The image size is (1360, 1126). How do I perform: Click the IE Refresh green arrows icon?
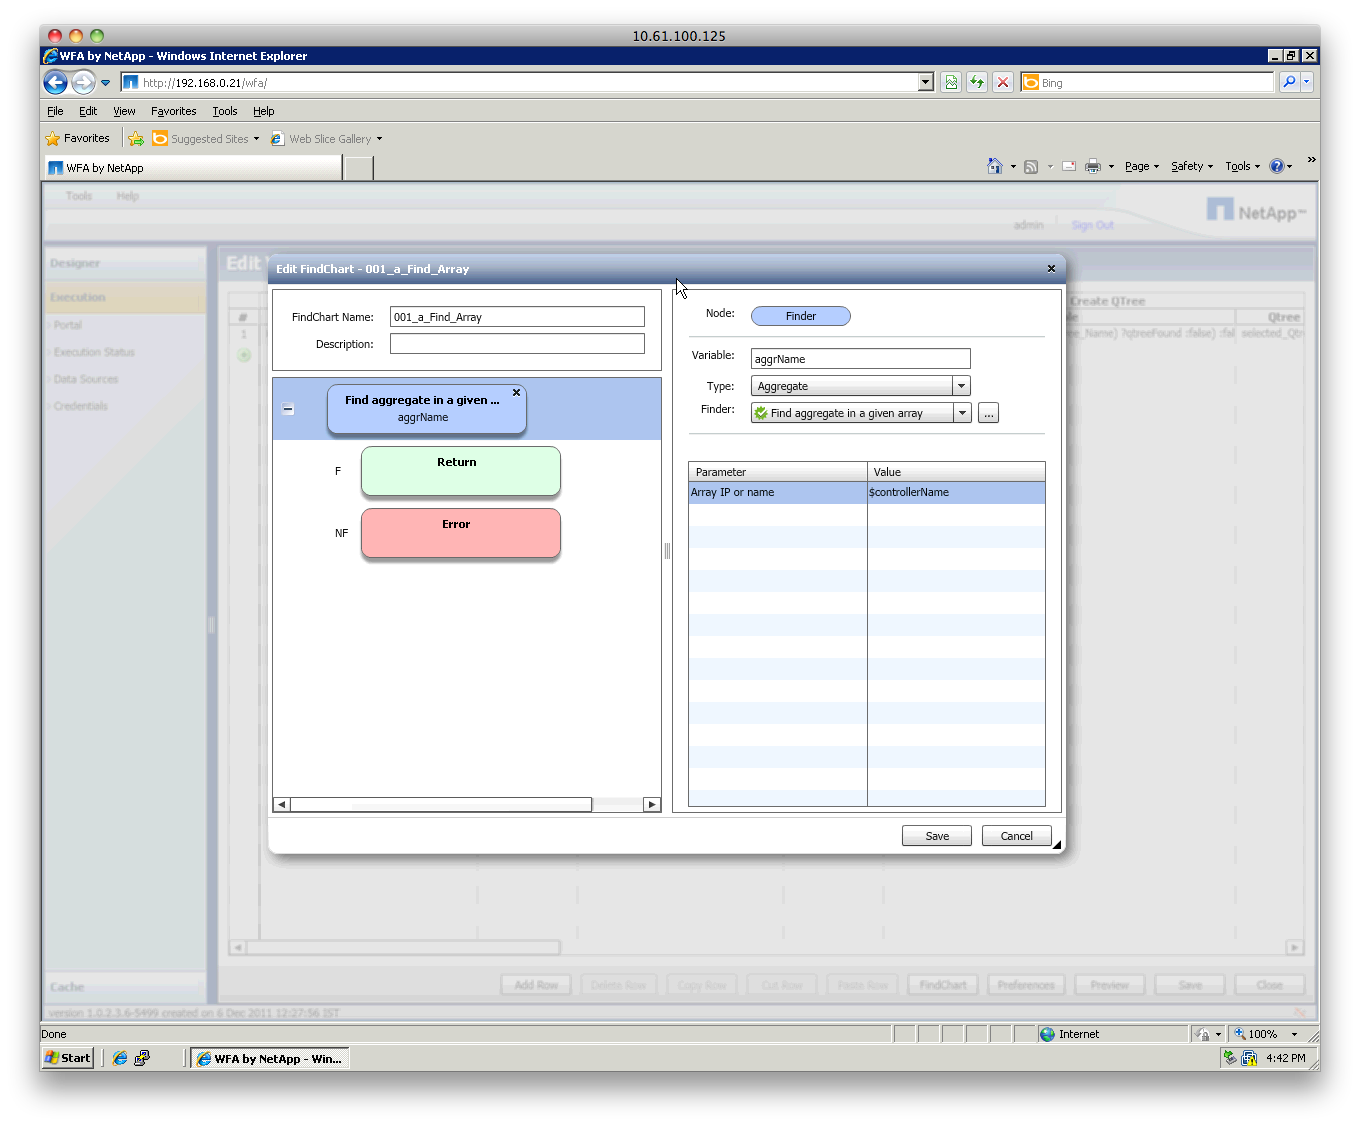(x=976, y=83)
